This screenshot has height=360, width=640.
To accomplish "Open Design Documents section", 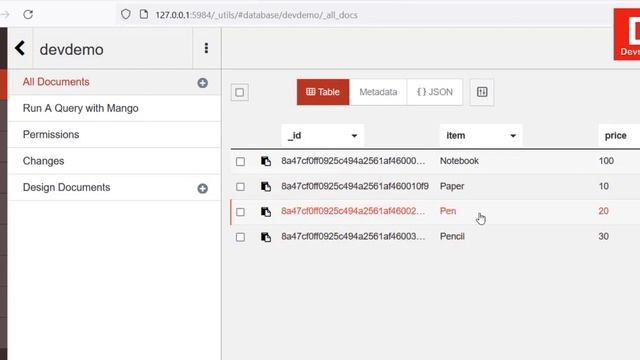I will pyautogui.click(x=67, y=187).
